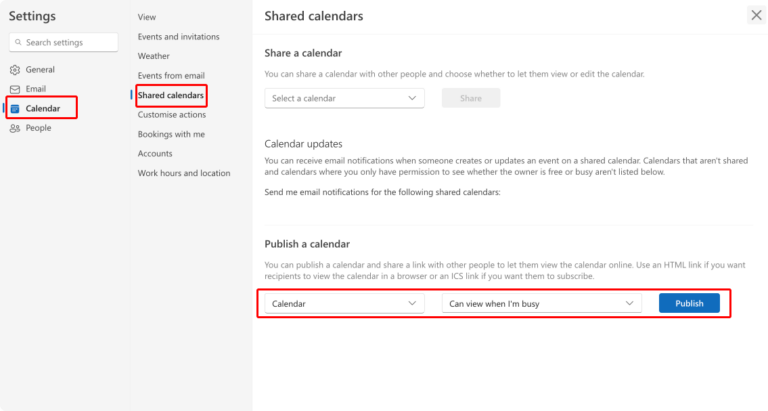This screenshot has height=411, width=768.
Task: Click the greyed Share button
Action: (x=471, y=98)
